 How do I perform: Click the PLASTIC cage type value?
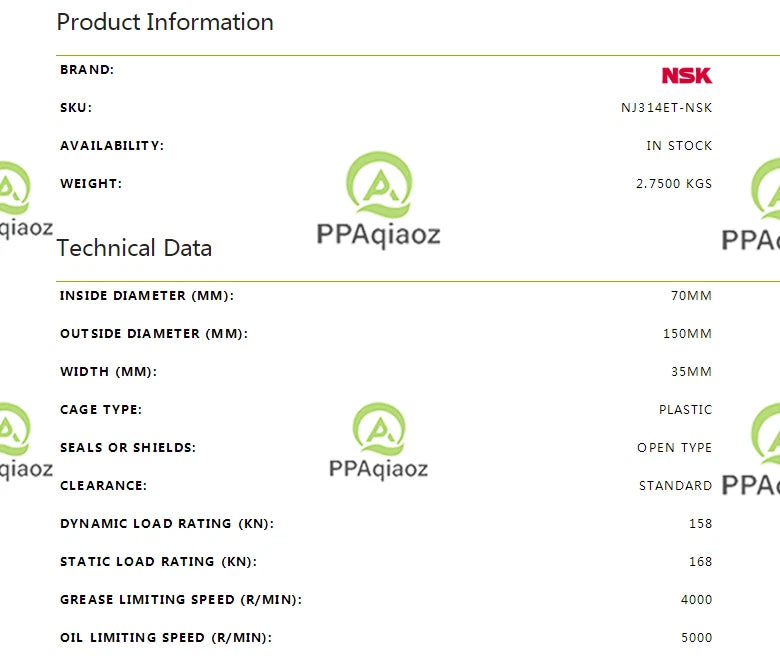[x=685, y=409]
